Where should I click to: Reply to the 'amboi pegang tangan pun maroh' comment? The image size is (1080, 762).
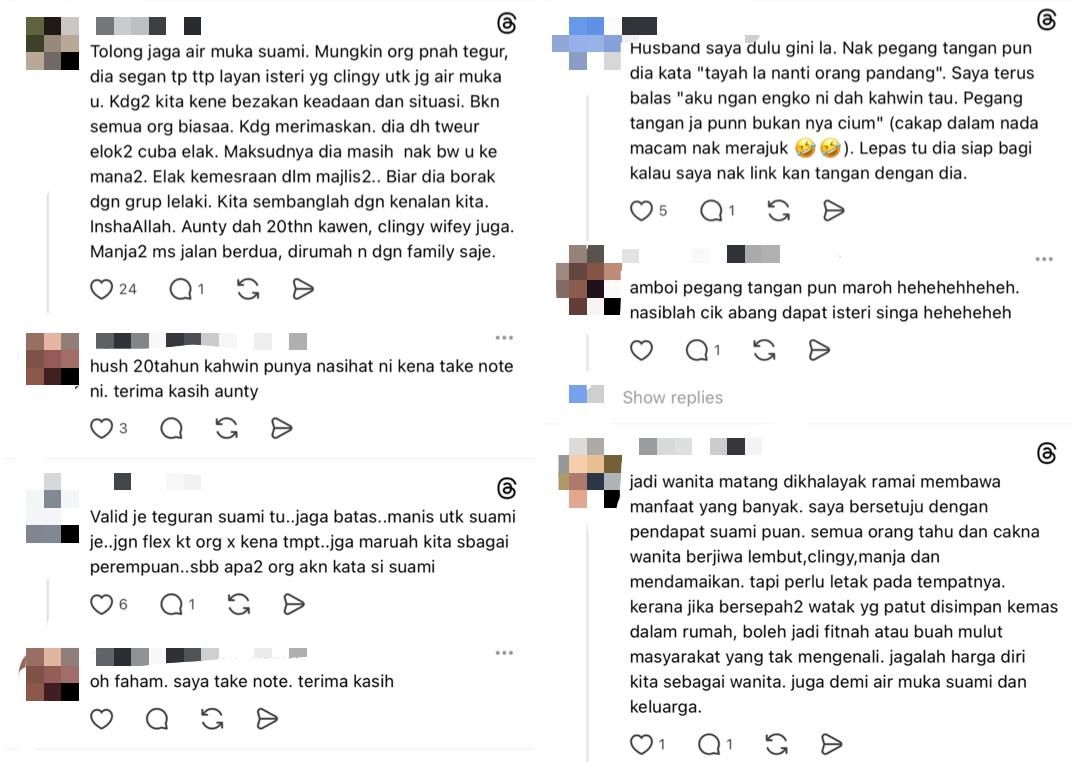click(x=696, y=350)
